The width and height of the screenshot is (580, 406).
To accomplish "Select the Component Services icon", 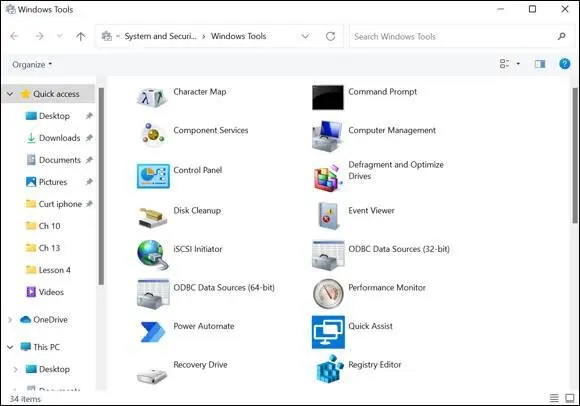I will point(153,135).
